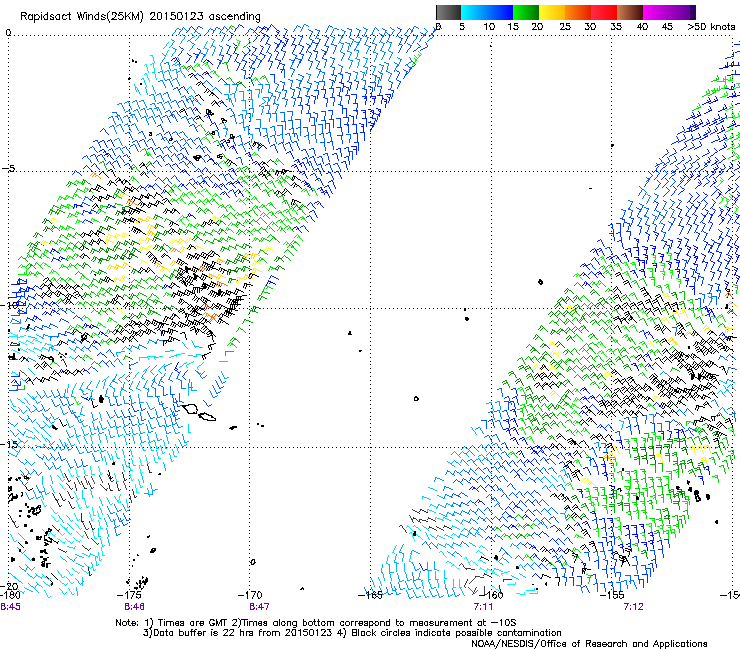Click the '10' legend tick label
Image resolution: width=740 pixels, height=650 pixels.
tap(489, 27)
